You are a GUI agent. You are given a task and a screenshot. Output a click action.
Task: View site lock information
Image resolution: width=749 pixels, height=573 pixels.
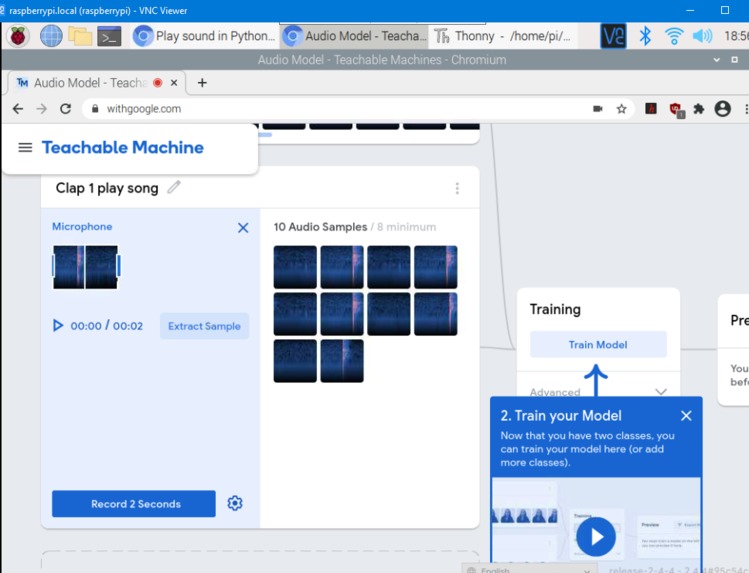(x=95, y=109)
